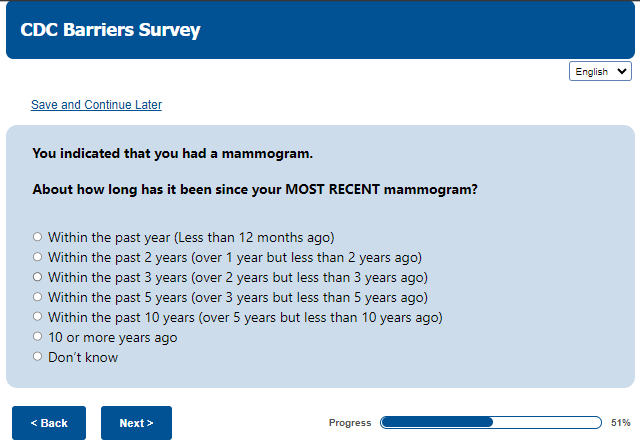Select the 'Within the past 10 years' radio circle

point(38,317)
